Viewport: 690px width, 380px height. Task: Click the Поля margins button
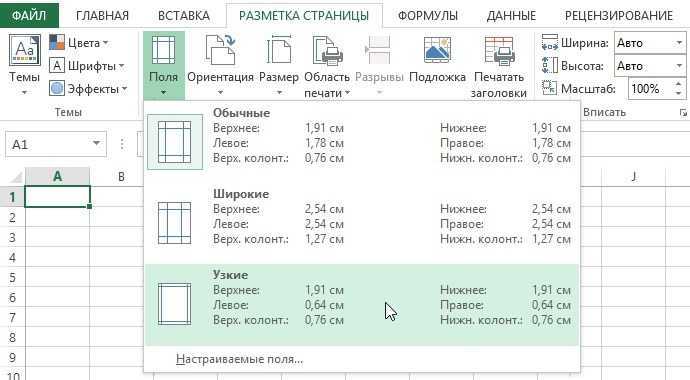[164, 65]
